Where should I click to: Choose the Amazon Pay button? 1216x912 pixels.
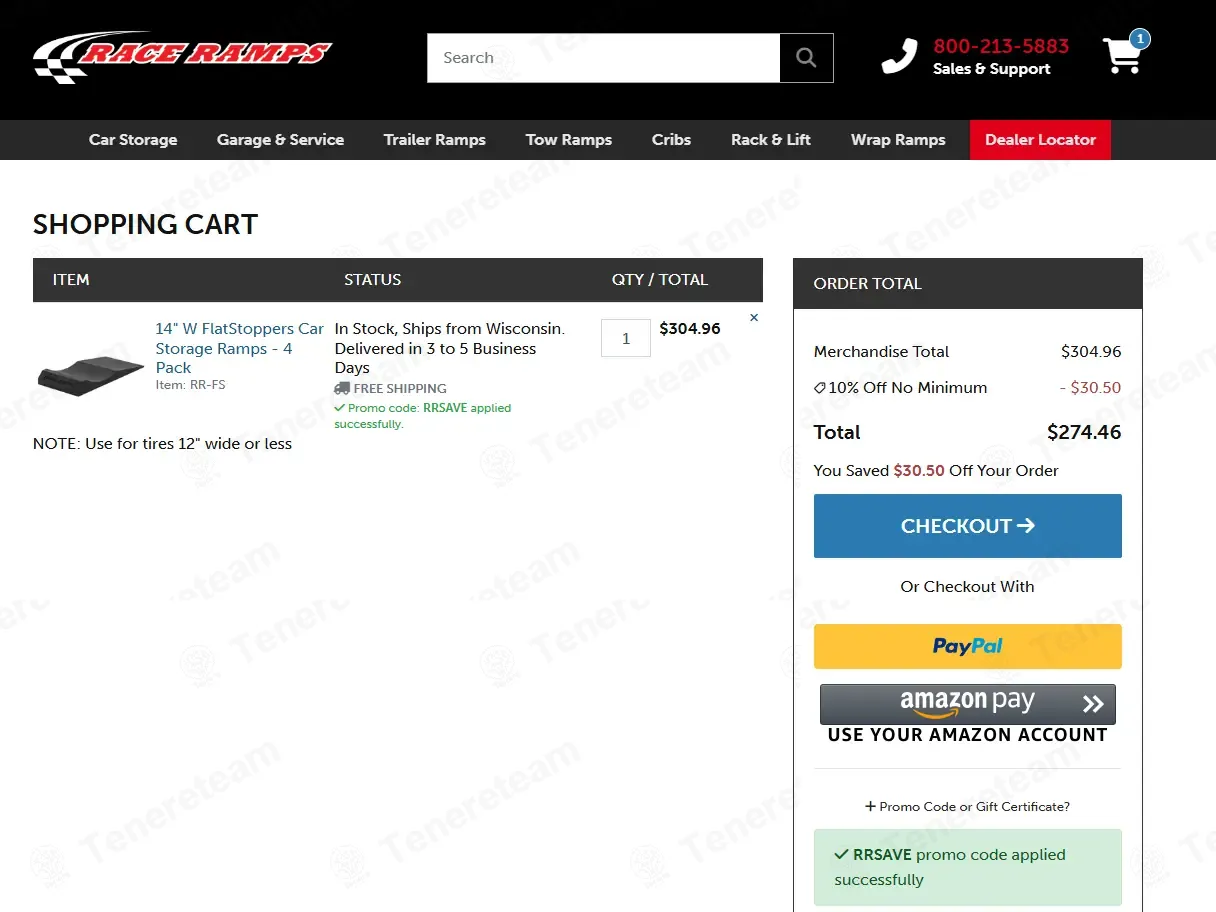[x=967, y=705]
